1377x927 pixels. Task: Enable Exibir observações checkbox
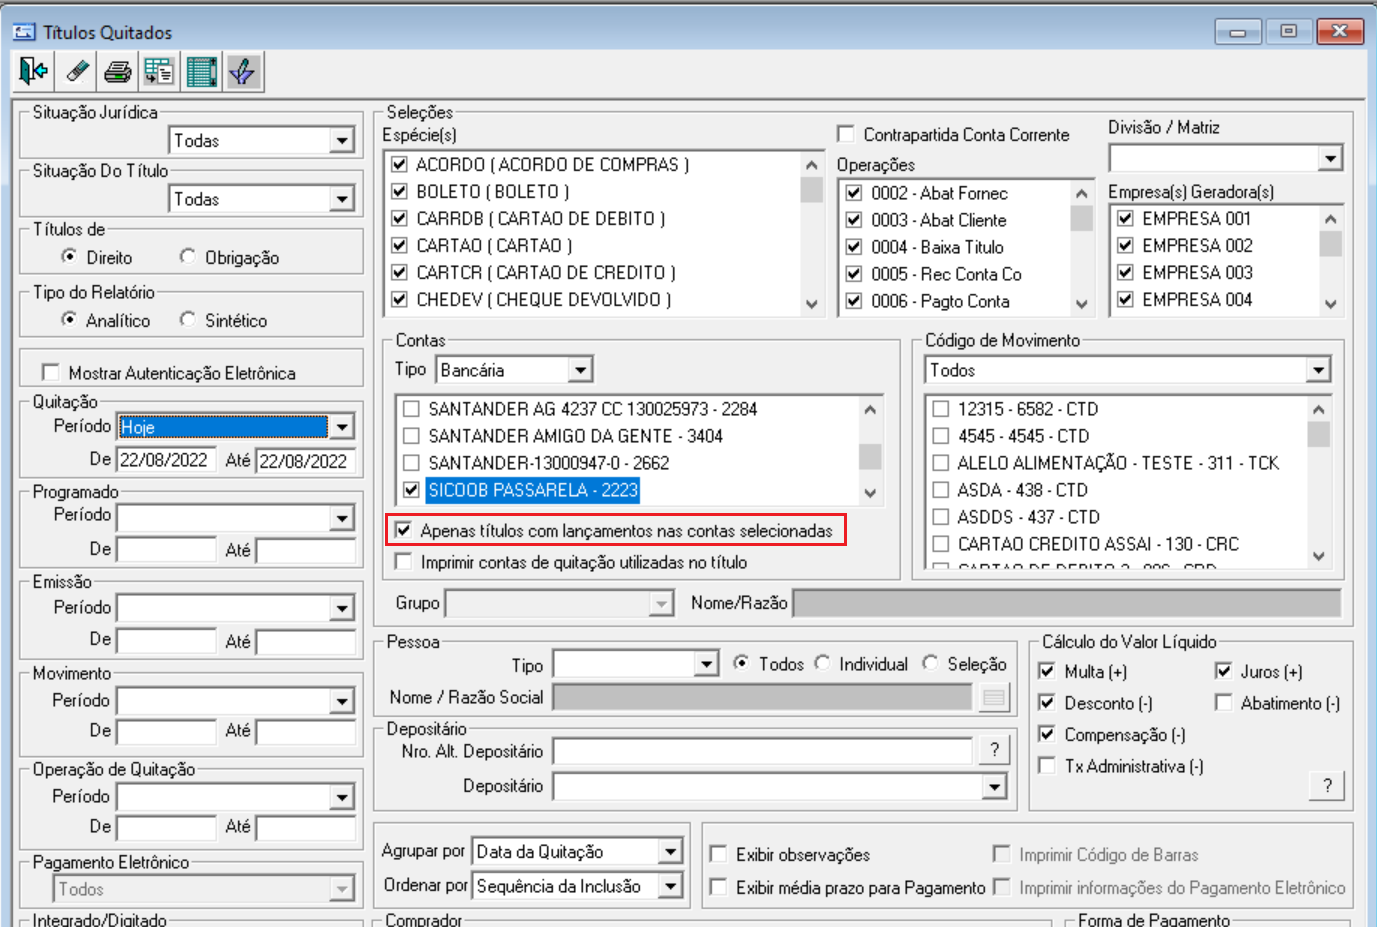pos(718,854)
